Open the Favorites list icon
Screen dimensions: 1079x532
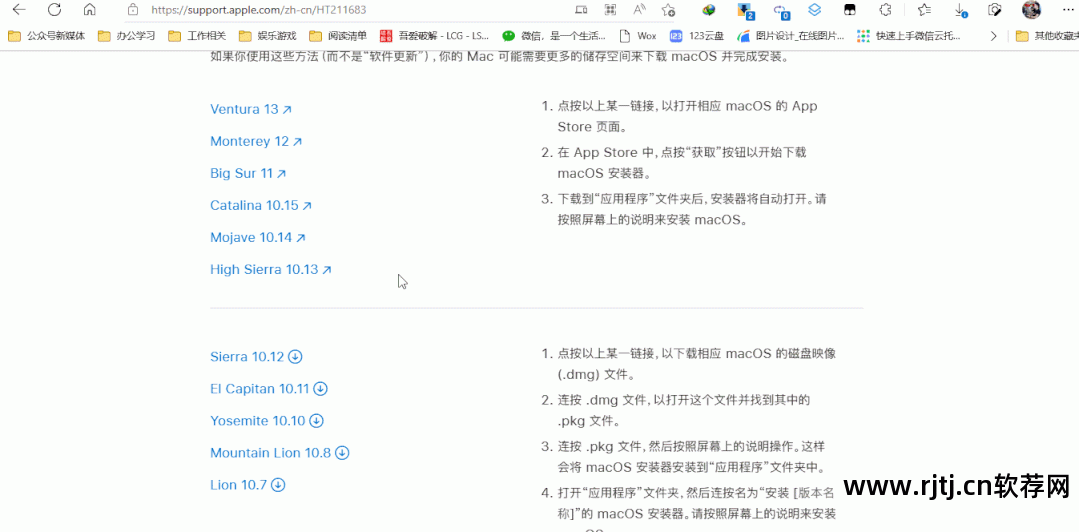coord(924,10)
